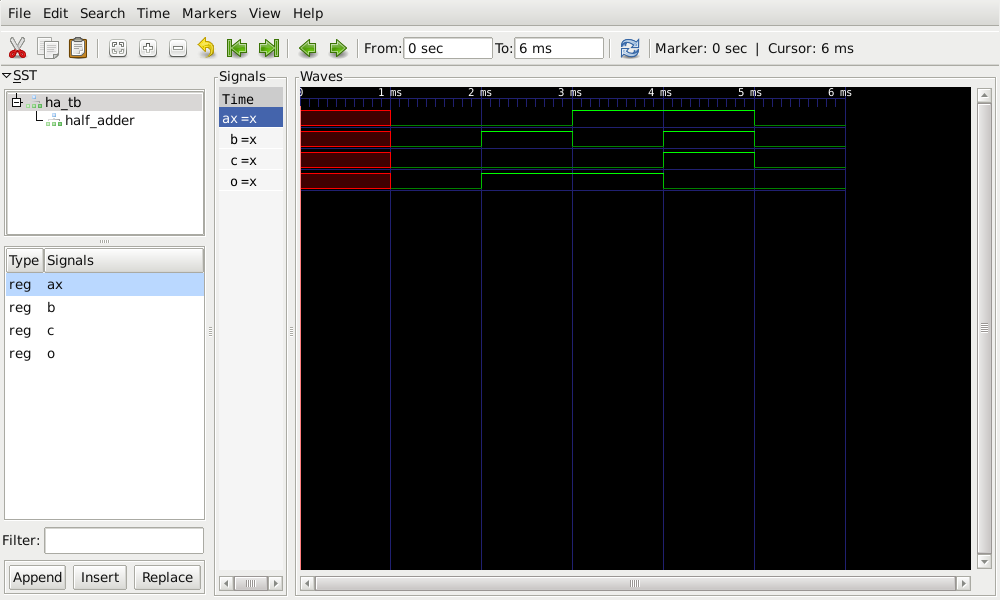Image resolution: width=1000 pixels, height=600 pixels.
Task: Click waves scrollbar left arrow
Action: pos(307,583)
